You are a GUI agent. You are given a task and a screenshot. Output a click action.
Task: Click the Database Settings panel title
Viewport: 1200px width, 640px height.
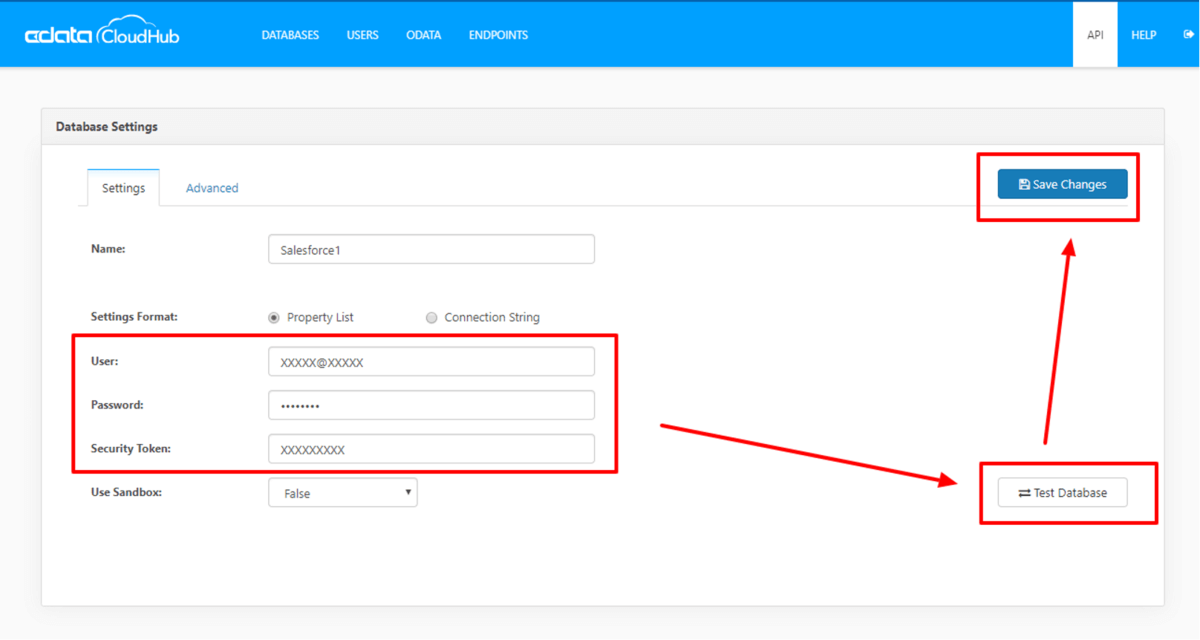[x=107, y=127]
